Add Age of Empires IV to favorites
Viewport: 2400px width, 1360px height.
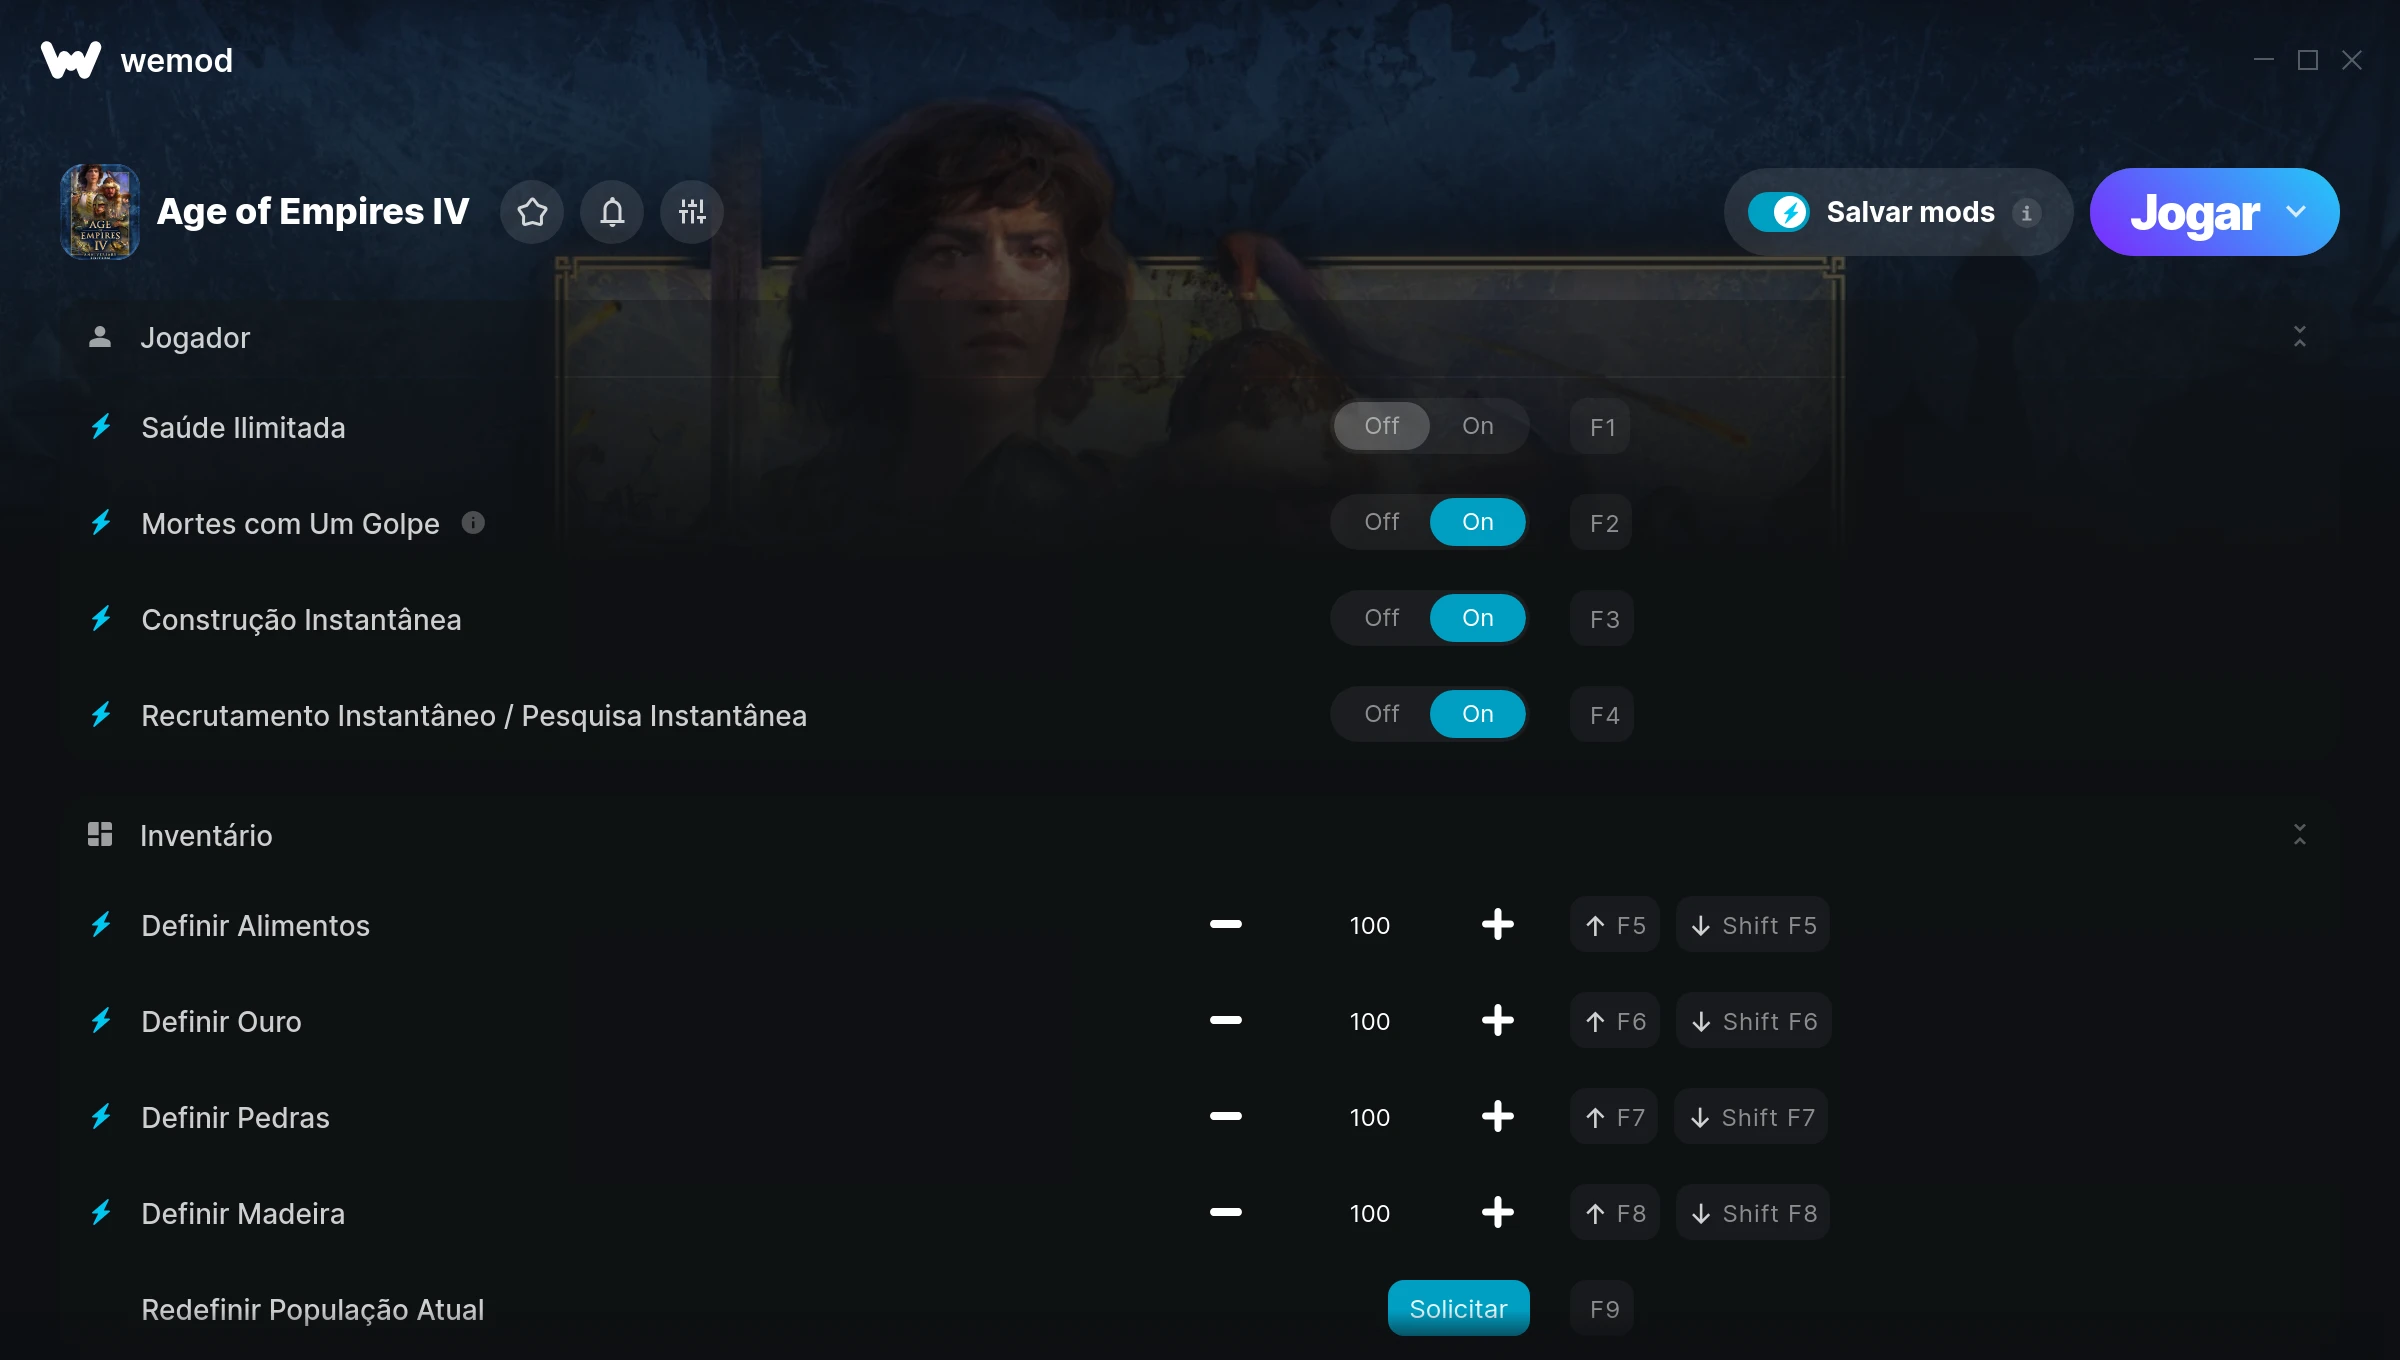coord(532,212)
